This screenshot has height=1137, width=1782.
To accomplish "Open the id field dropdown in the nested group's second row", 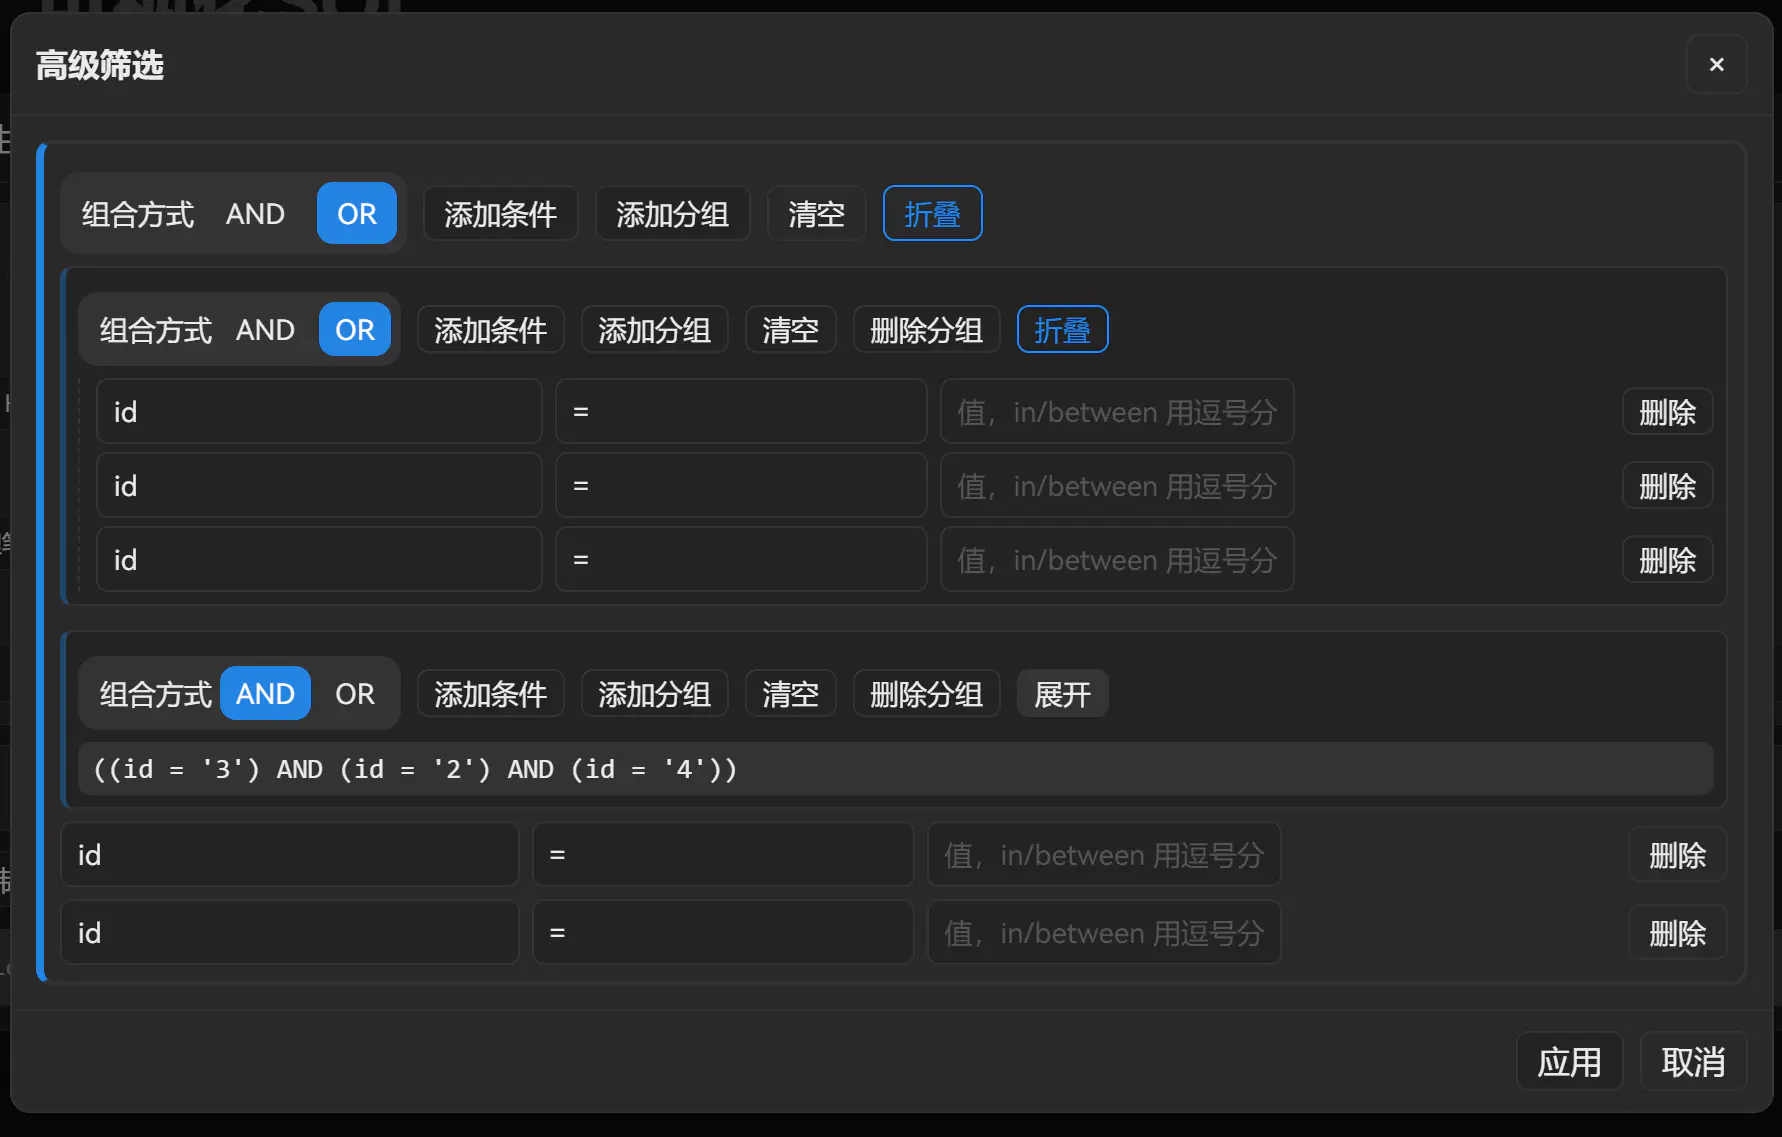I will (319, 485).
